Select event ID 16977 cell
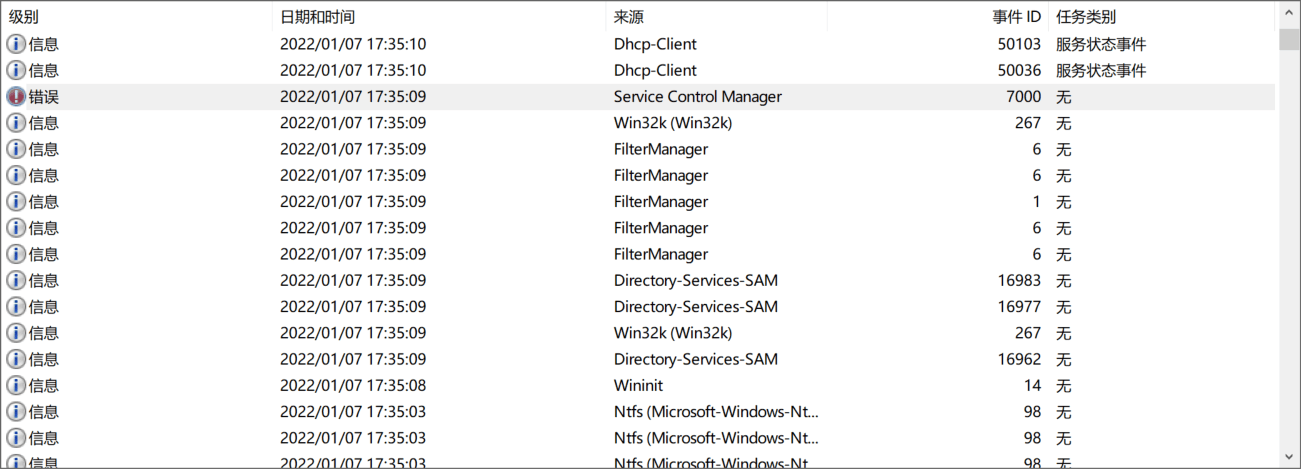Viewport: 1301px width, 469px height. coord(1019,306)
